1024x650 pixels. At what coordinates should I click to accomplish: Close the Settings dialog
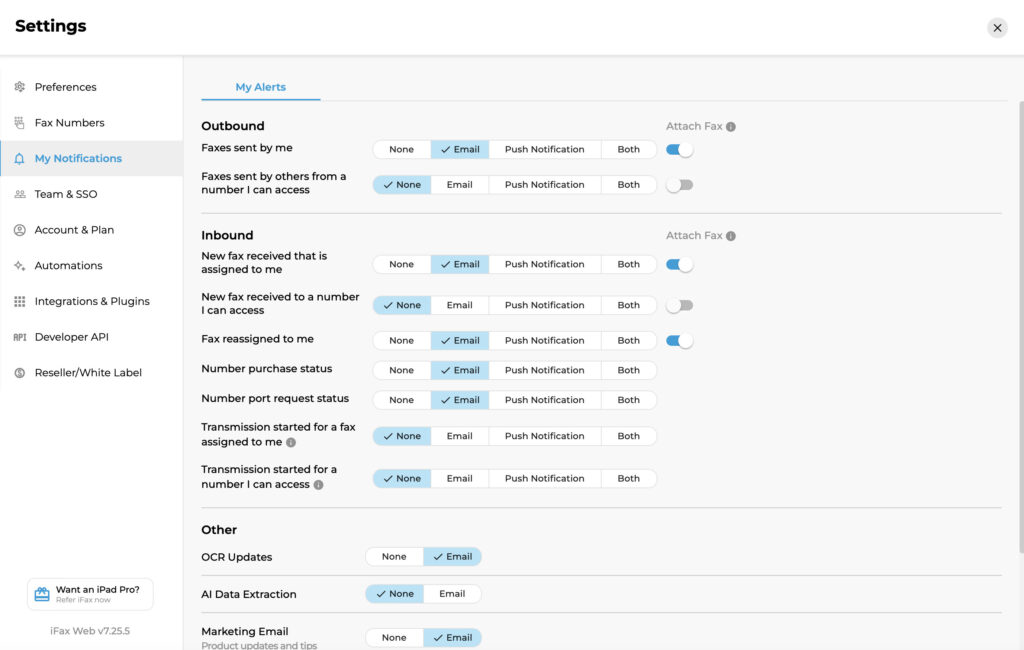[x=997, y=28]
